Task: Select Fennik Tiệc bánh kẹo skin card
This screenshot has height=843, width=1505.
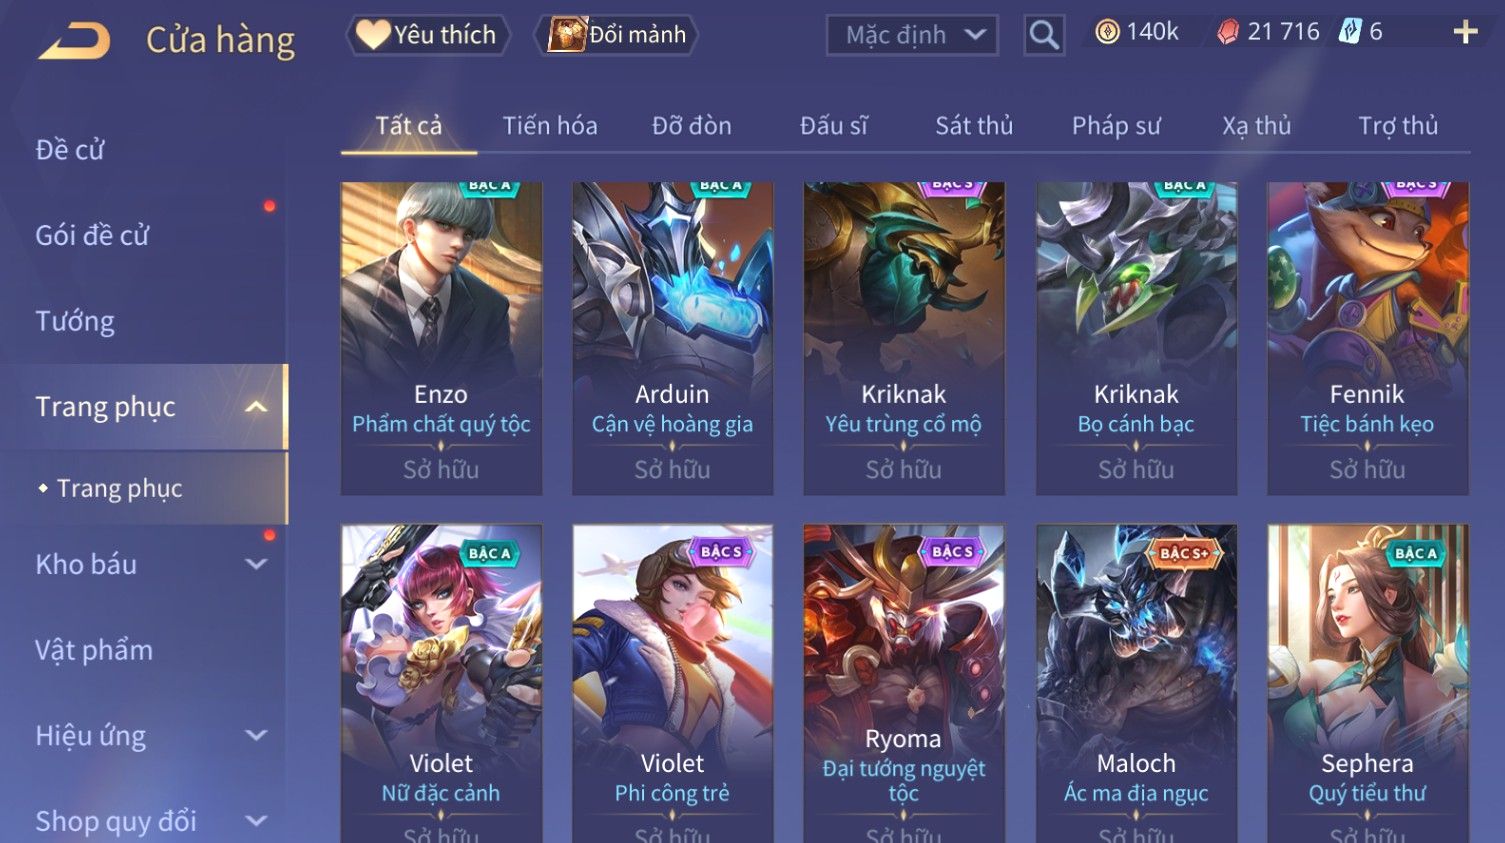Action: (x=1367, y=338)
